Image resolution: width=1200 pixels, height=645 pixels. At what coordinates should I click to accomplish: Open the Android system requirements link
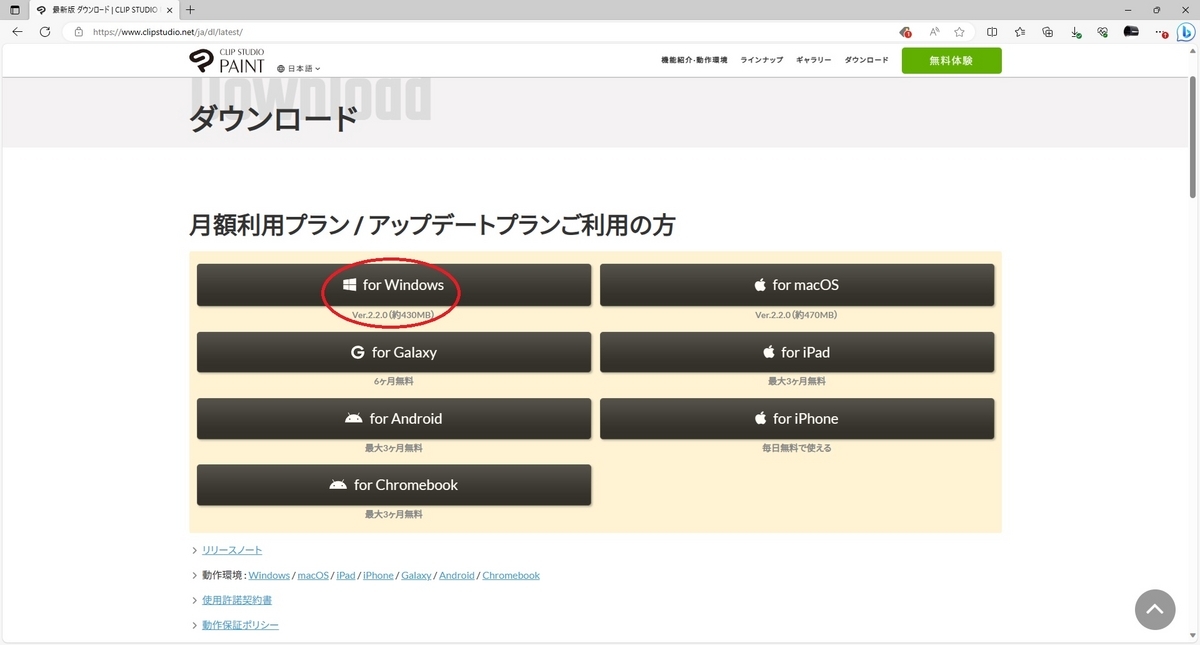click(x=457, y=575)
